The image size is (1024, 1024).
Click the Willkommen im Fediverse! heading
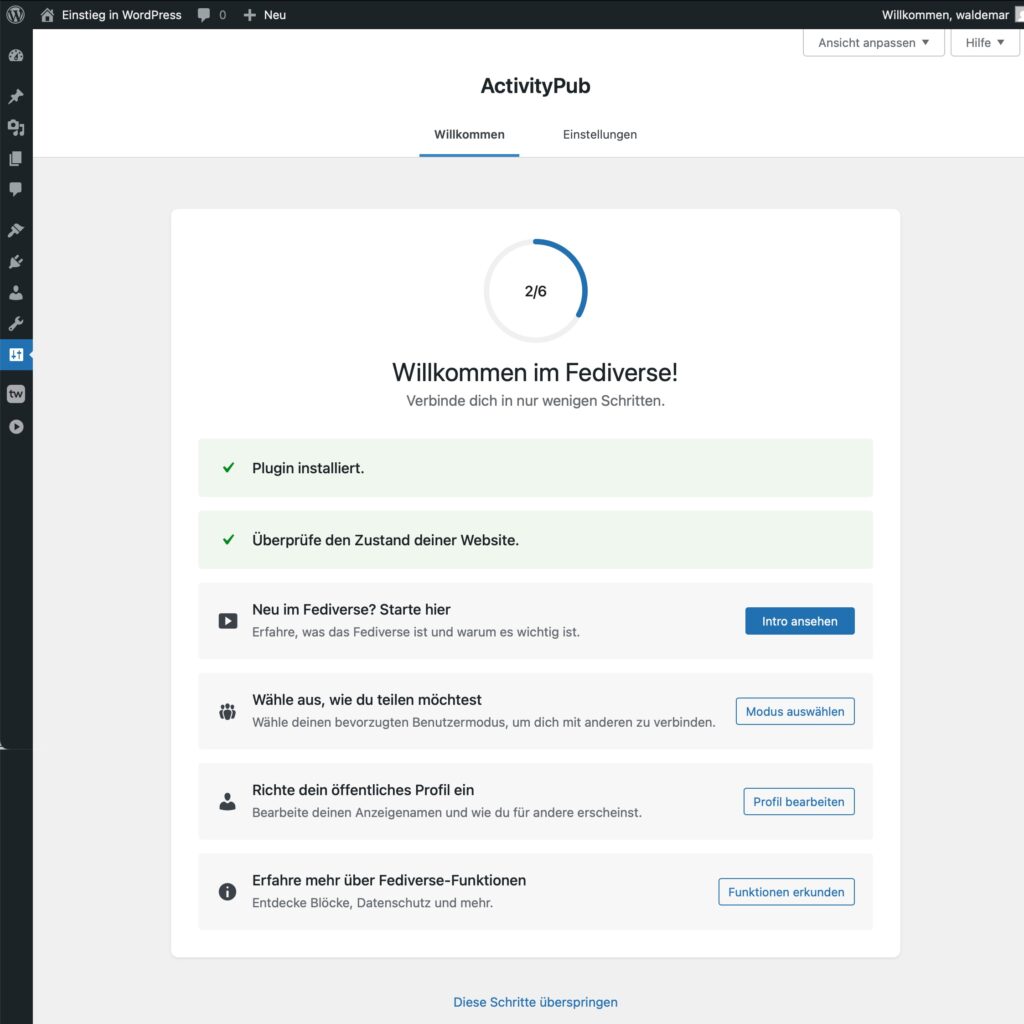(x=535, y=372)
